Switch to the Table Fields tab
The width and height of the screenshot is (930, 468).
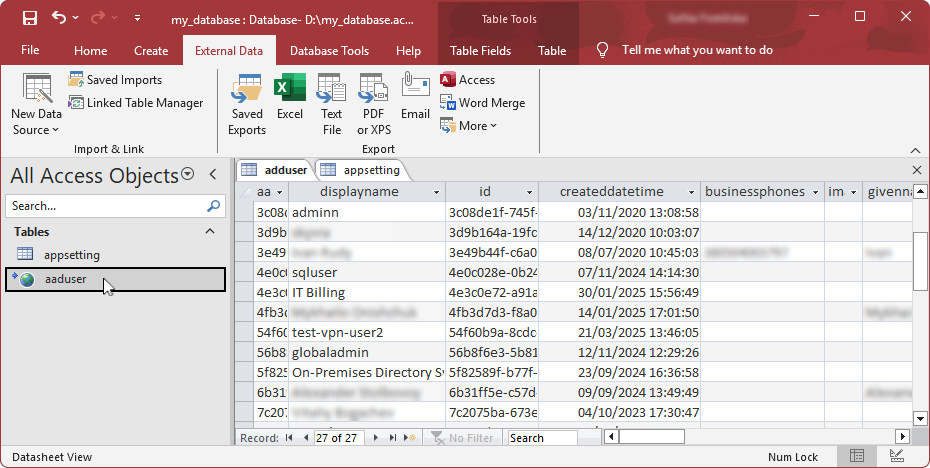[x=480, y=50]
